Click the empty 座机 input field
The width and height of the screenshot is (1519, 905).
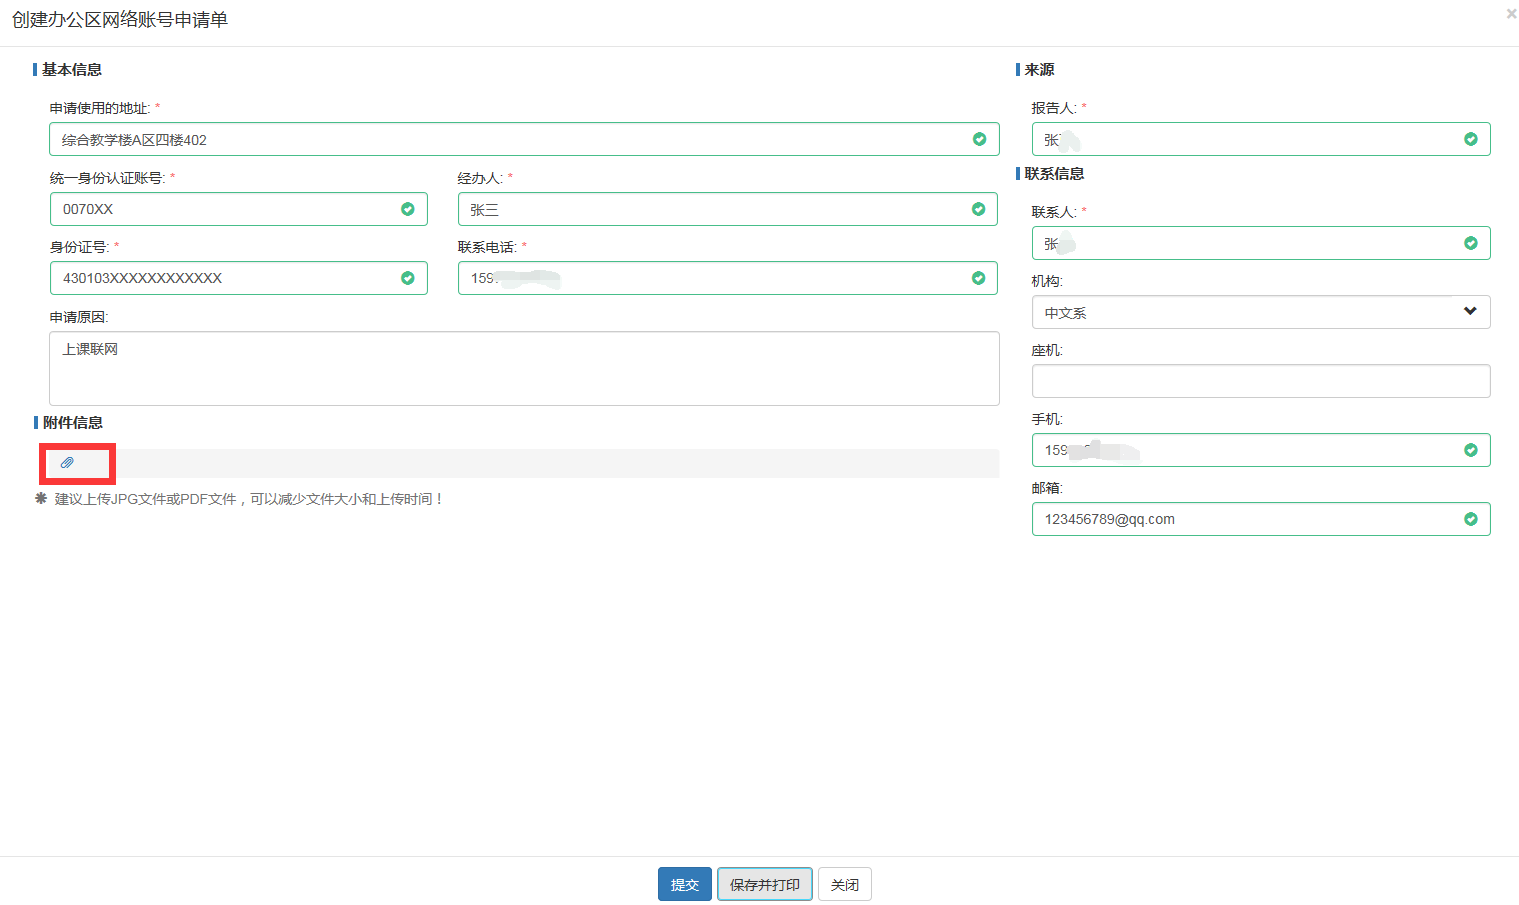pyautogui.click(x=1260, y=381)
